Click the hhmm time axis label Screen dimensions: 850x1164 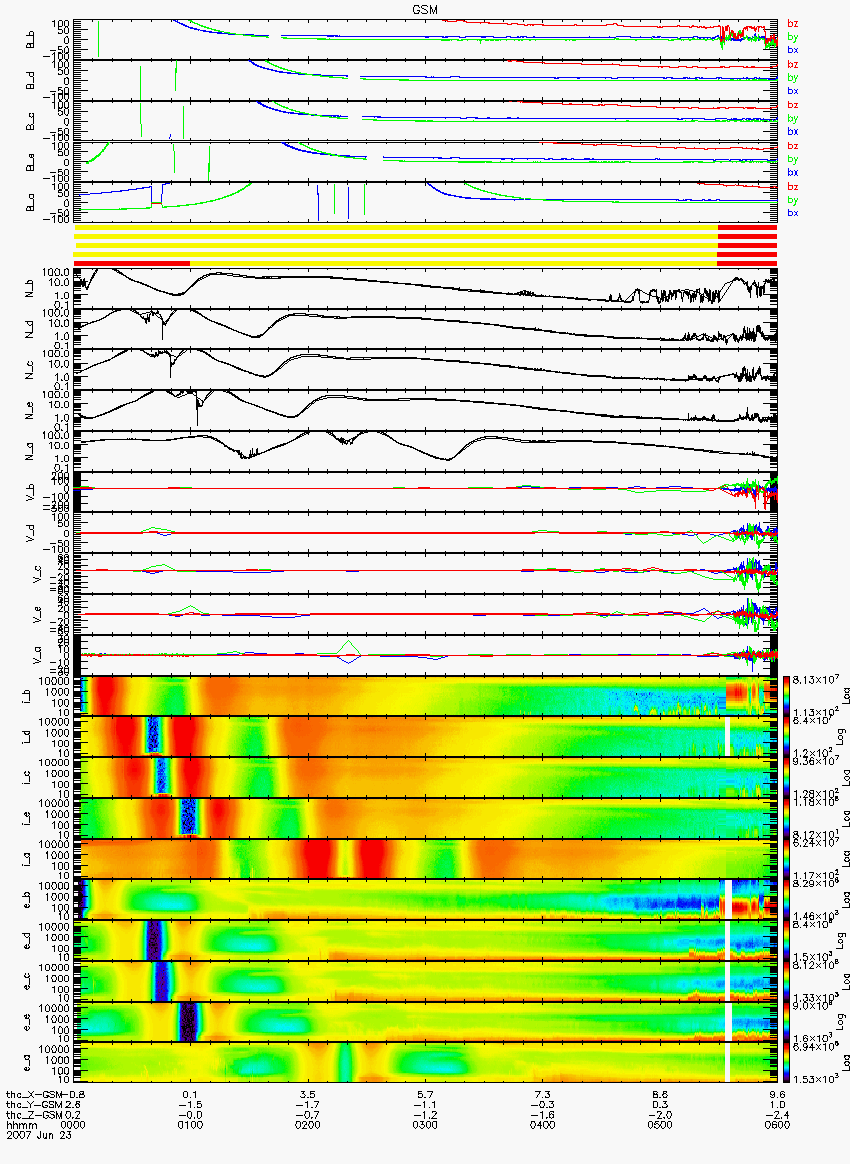(x=21, y=1125)
